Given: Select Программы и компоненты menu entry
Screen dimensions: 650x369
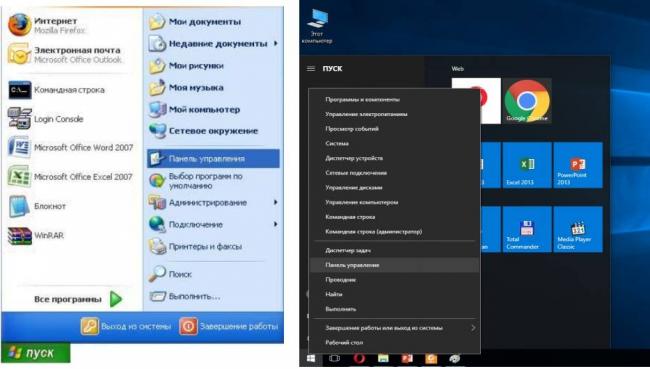Looking at the screenshot, I should (394, 100).
